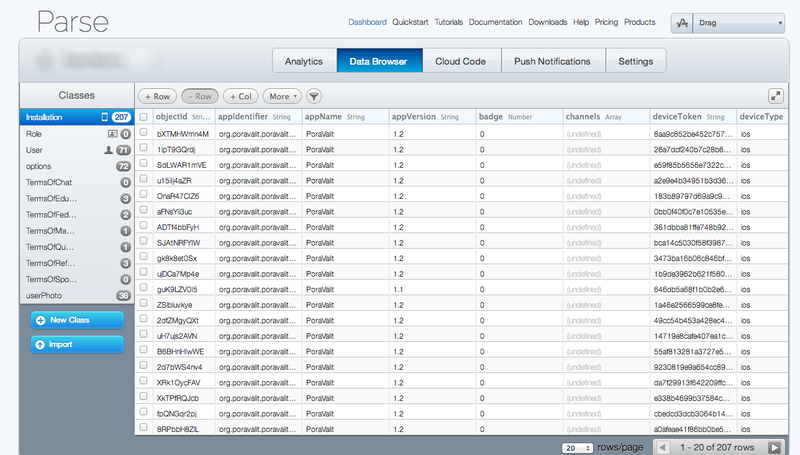Image resolution: width=800 pixels, height=455 pixels.
Task: Click the person icon beside User
Action: (108, 150)
